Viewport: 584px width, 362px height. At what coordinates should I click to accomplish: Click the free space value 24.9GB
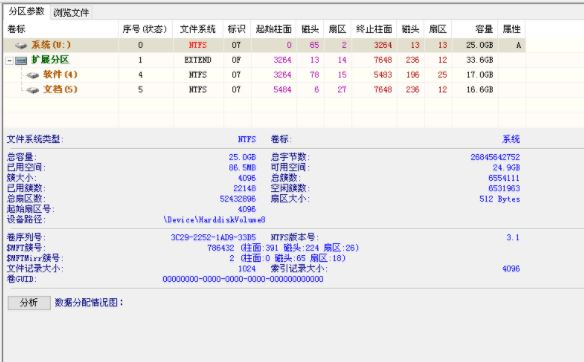click(506, 168)
